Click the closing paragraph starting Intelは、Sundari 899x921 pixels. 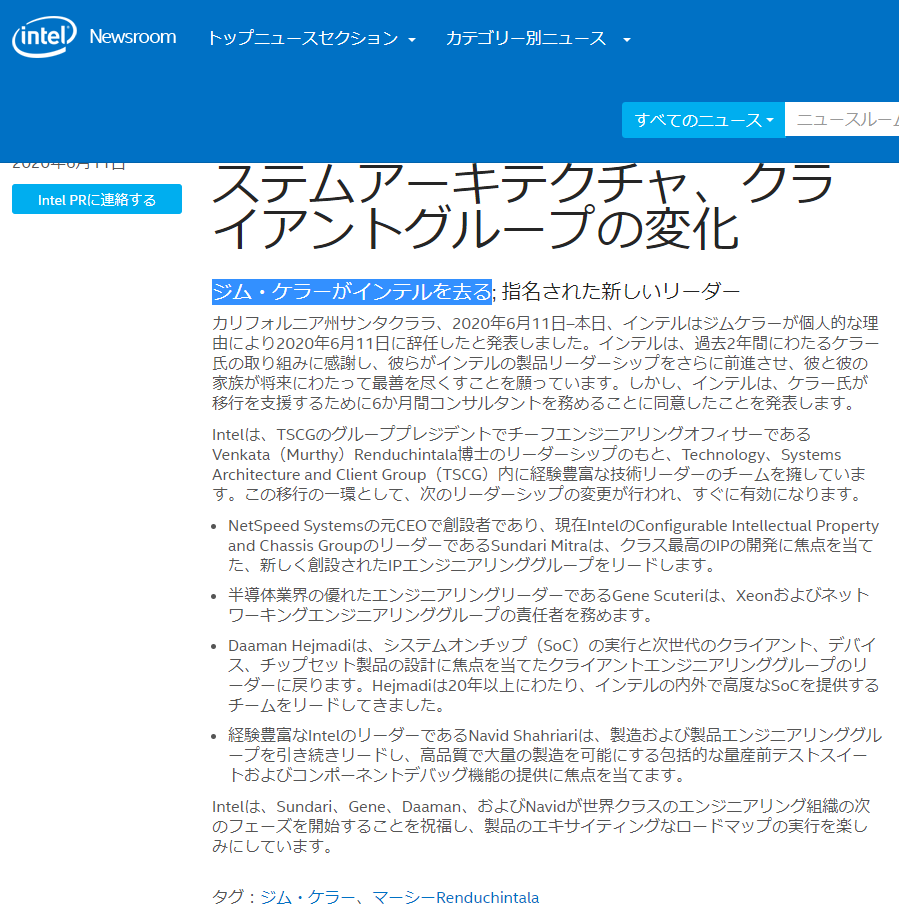point(540,826)
